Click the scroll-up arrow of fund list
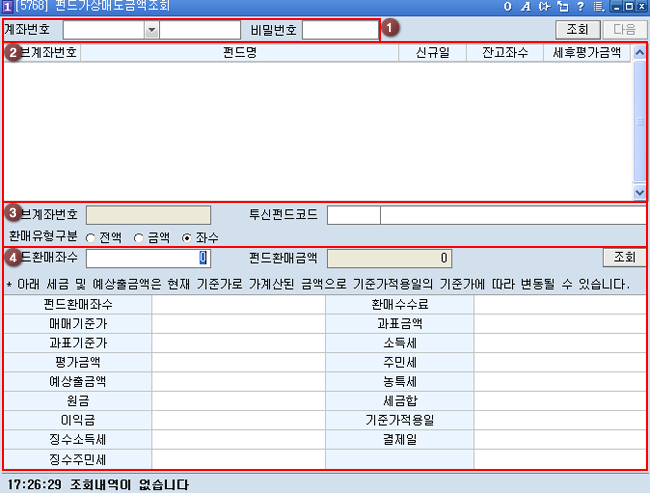Image resolution: width=650 pixels, height=494 pixels. [x=639, y=53]
